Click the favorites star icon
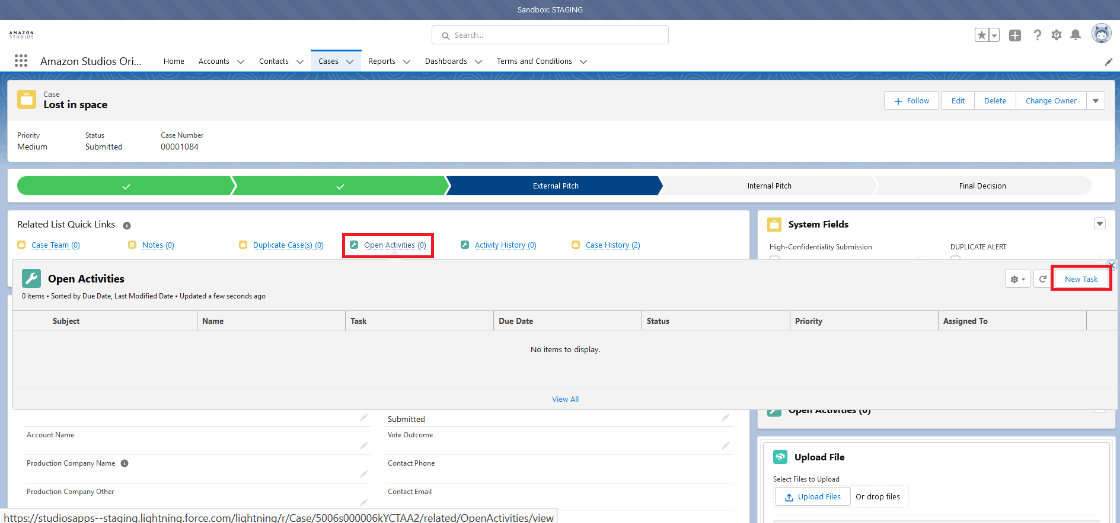The image size is (1120, 523). [982, 35]
